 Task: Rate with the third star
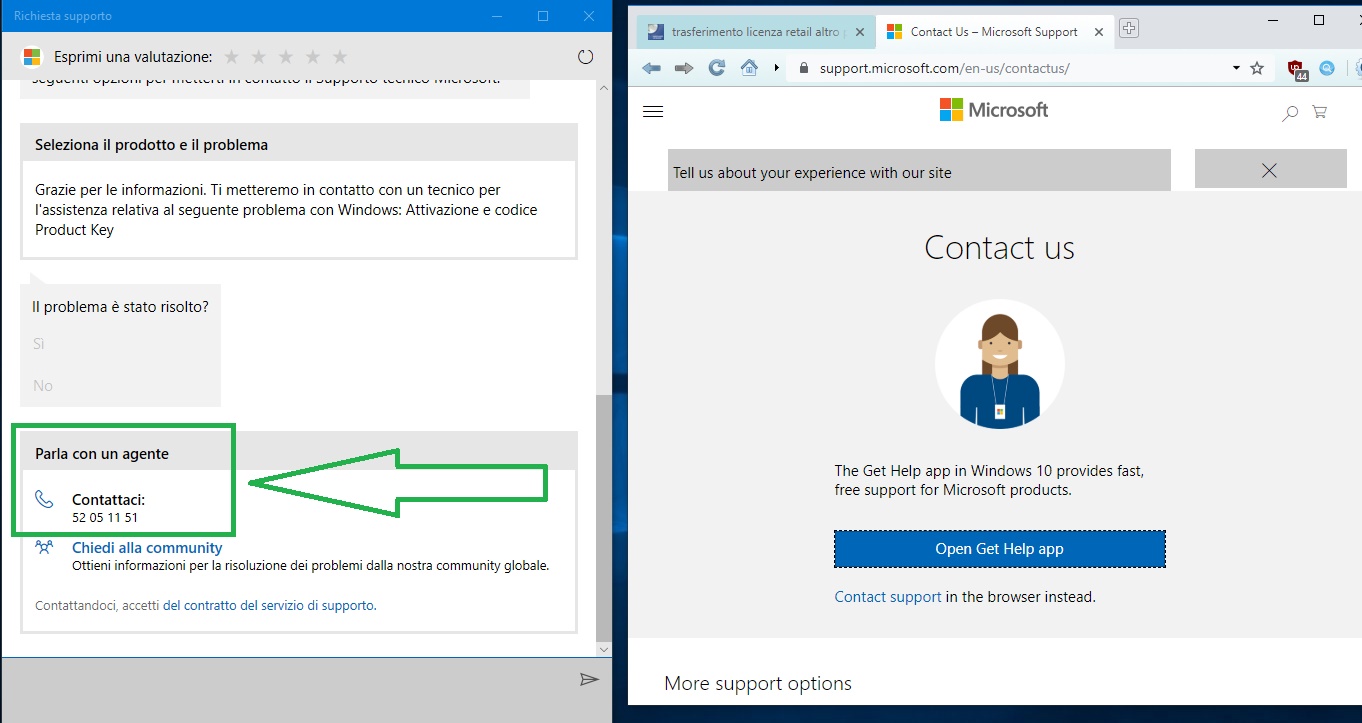coord(286,57)
